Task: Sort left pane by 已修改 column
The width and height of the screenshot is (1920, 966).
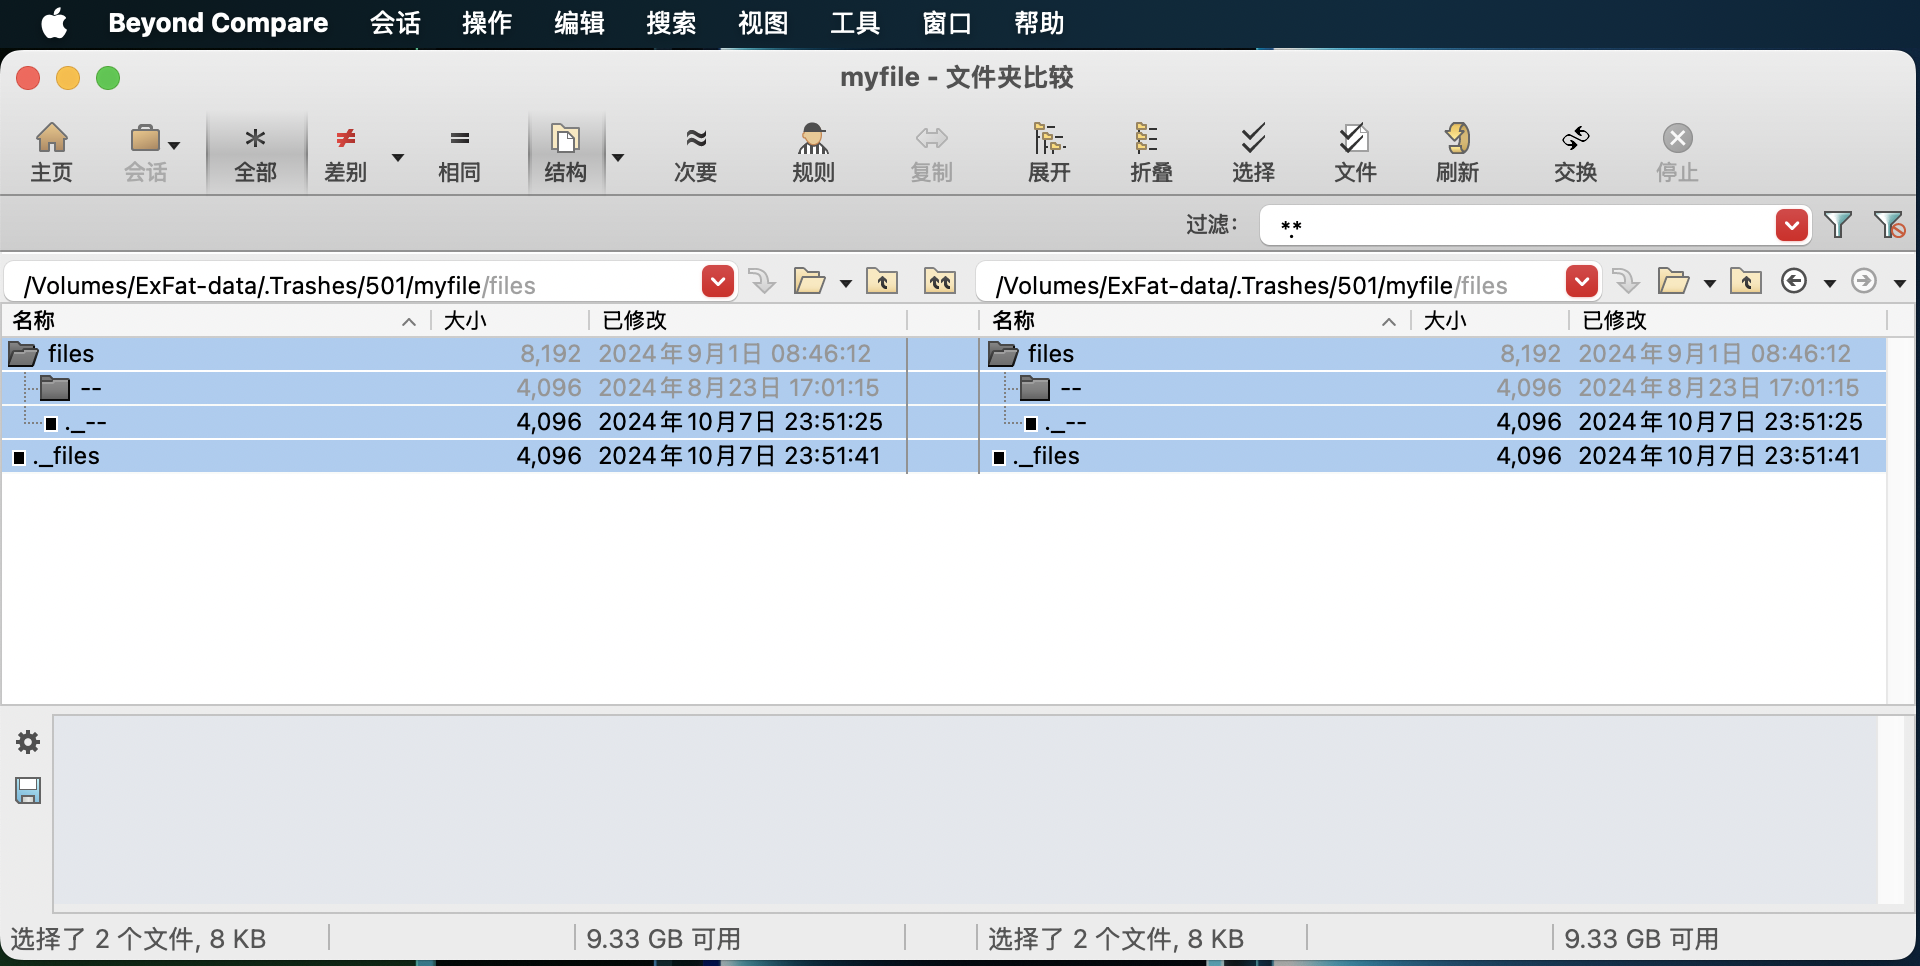Action: pyautogui.click(x=748, y=320)
